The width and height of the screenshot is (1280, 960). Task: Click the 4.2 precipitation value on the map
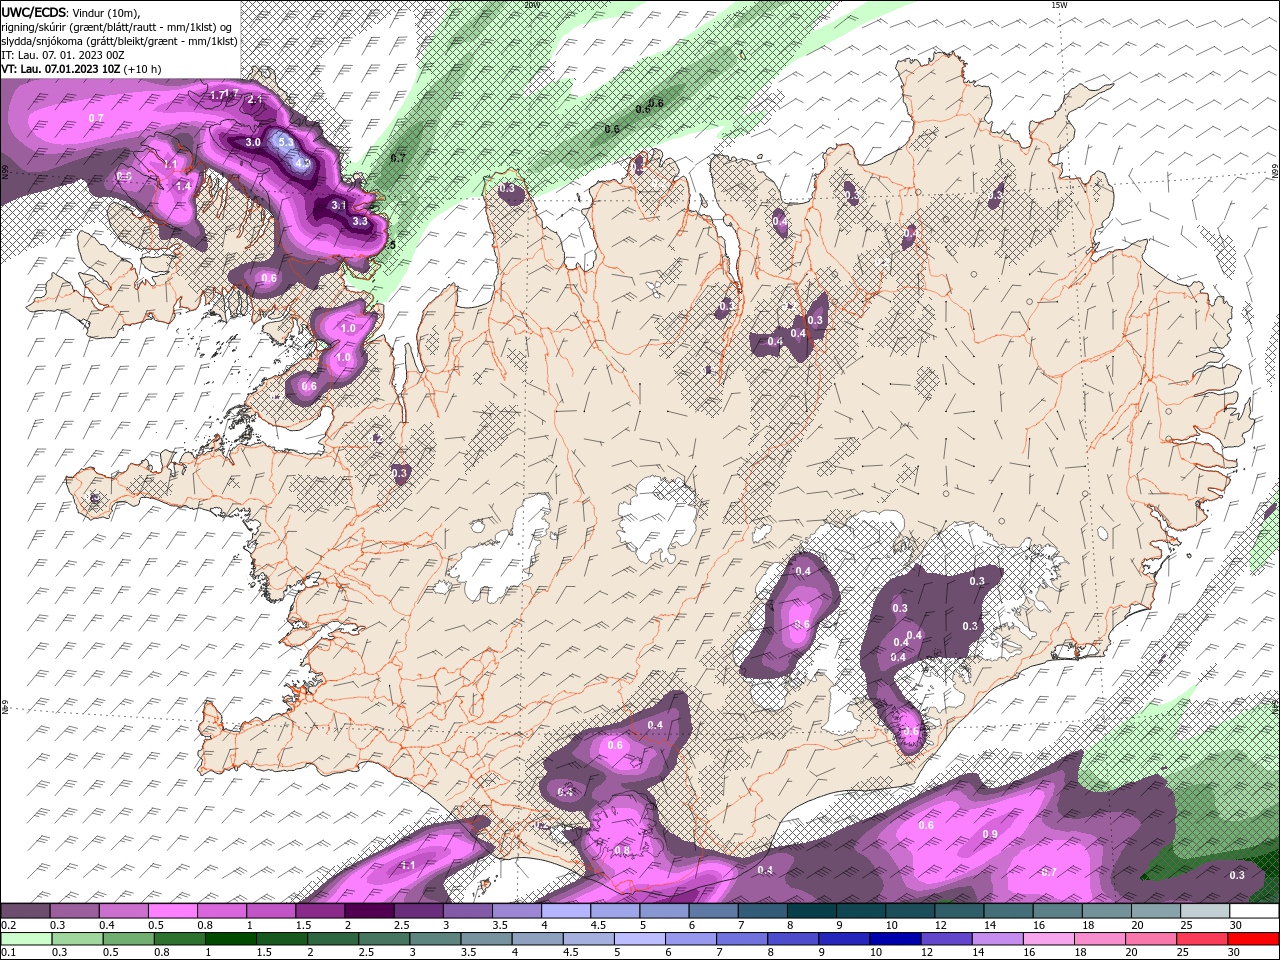click(x=304, y=162)
